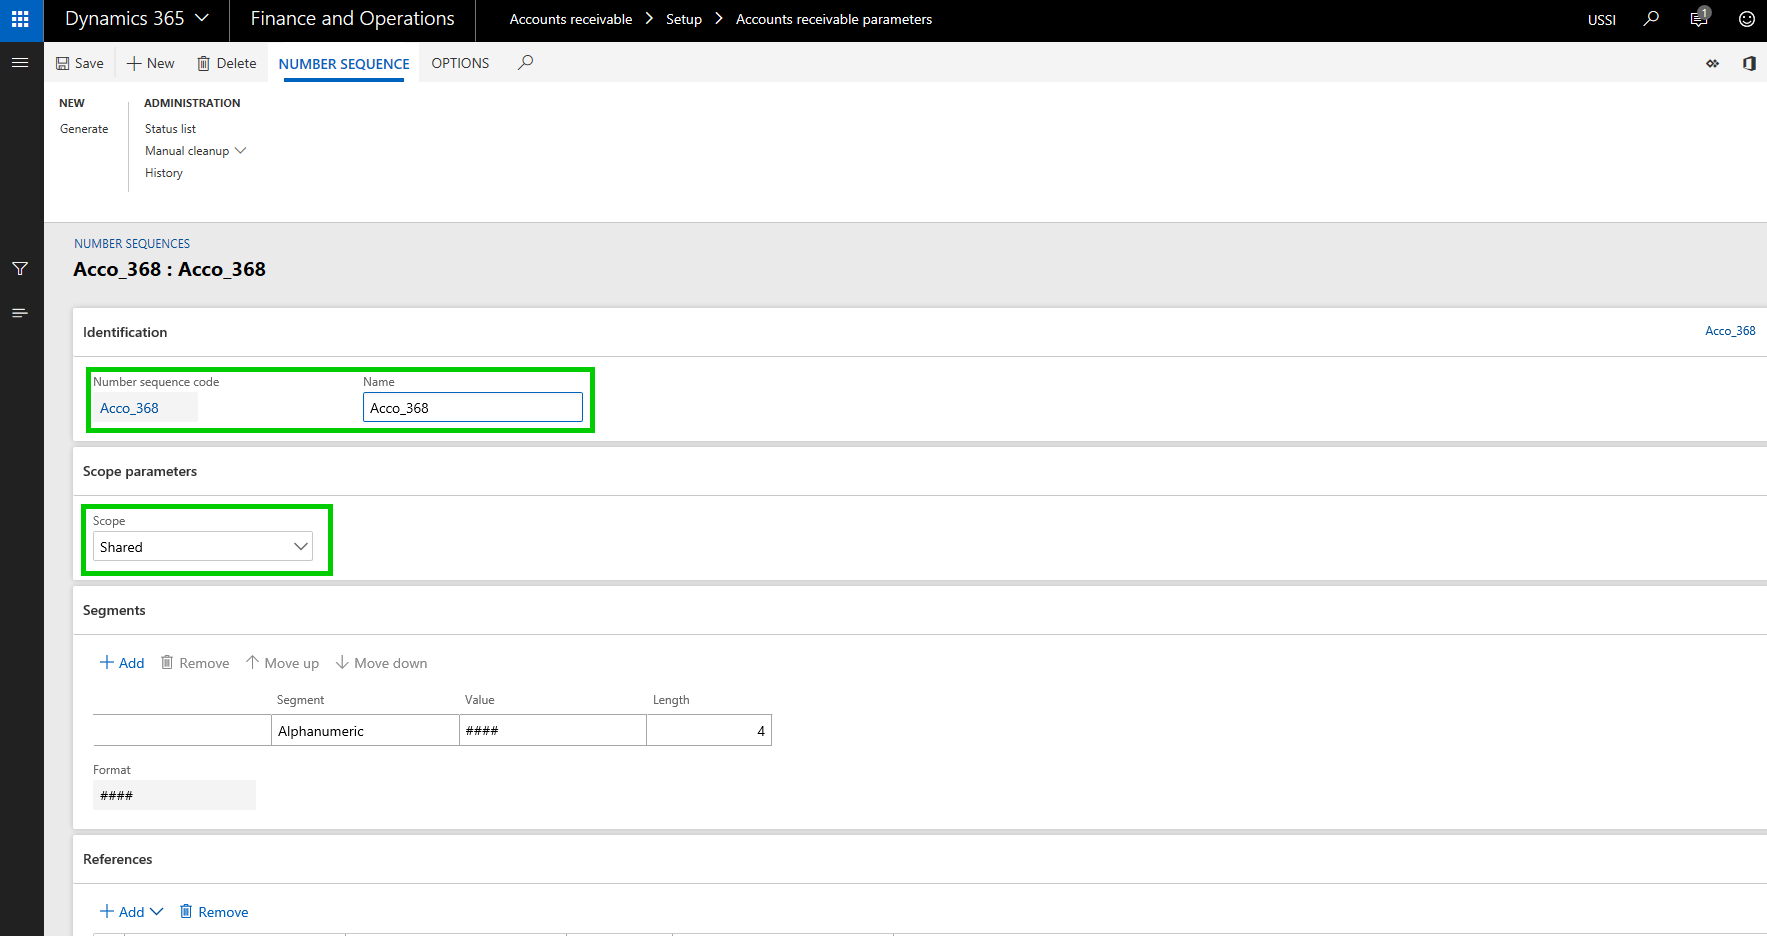Click the hamburger navigation menu icon
This screenshot has width=1767, height=936.
pos(19,63)
